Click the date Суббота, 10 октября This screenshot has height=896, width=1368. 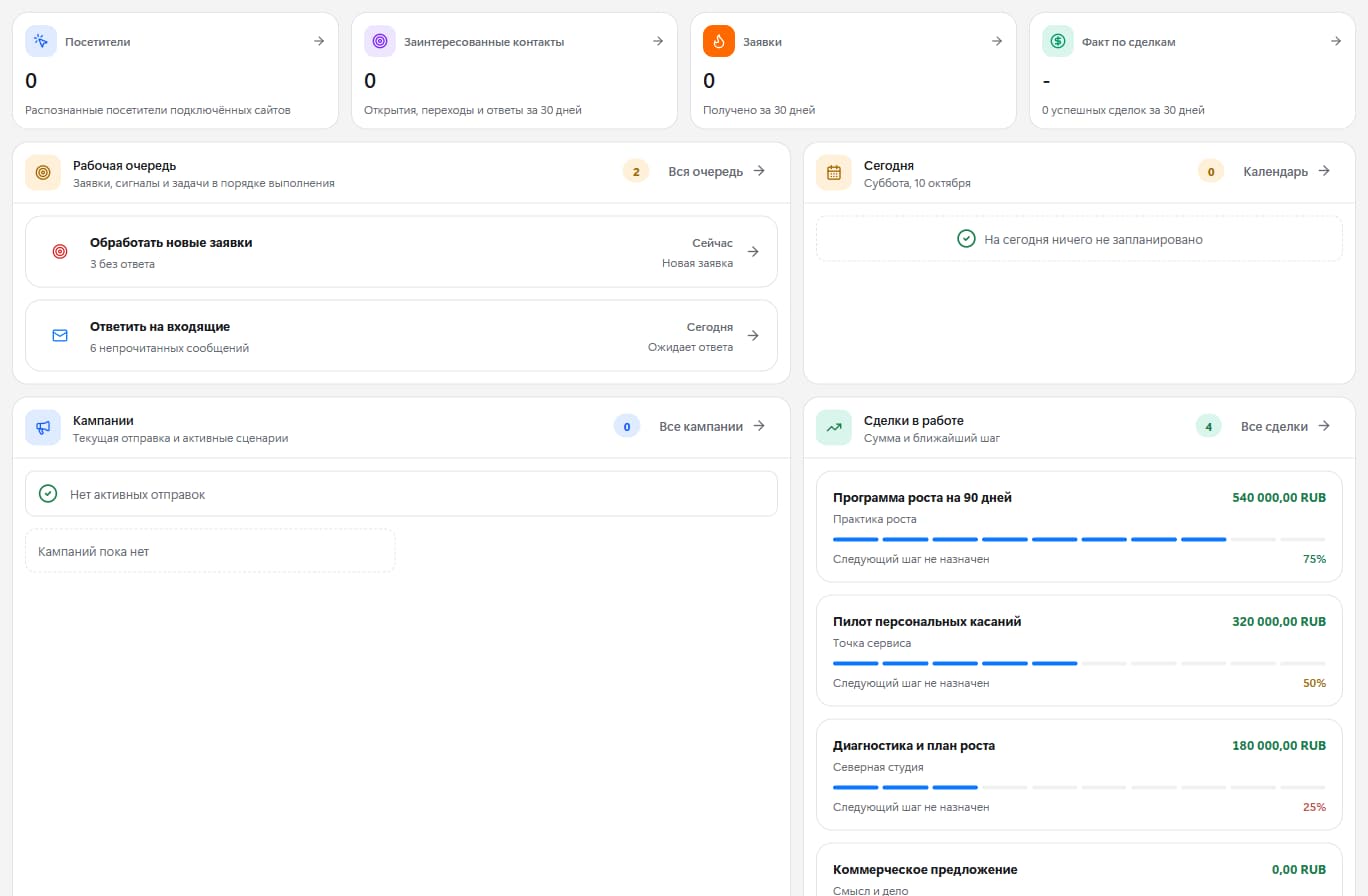[917, 183]
